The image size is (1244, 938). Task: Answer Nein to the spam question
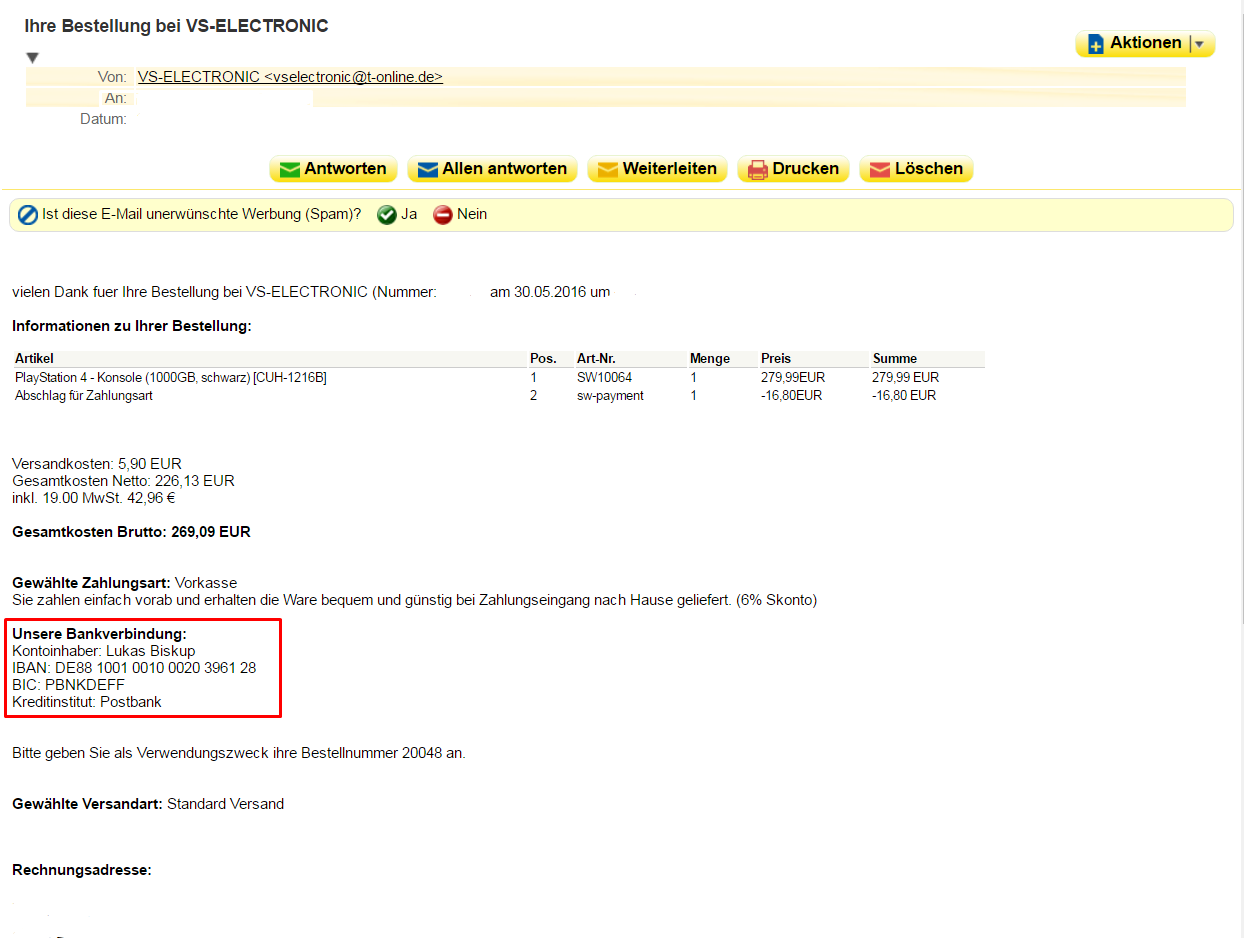[472, 214]
